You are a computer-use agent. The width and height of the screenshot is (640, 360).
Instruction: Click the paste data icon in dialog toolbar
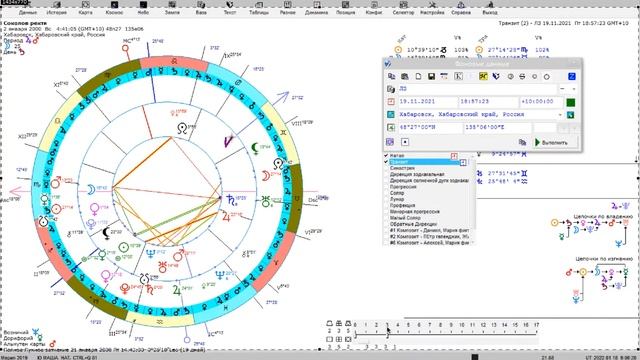tap(404, 76)
